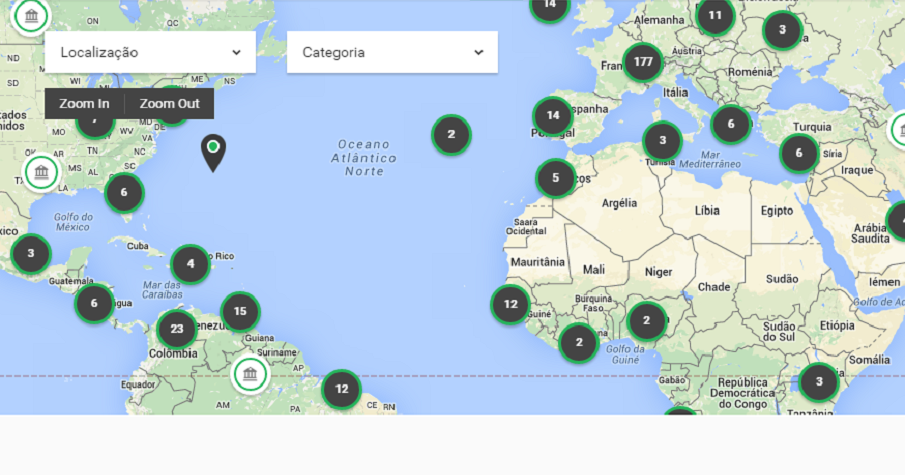This screenshot has height=475, width=905.
Task: Click the Roménia country label
Action: click(750, 72)
